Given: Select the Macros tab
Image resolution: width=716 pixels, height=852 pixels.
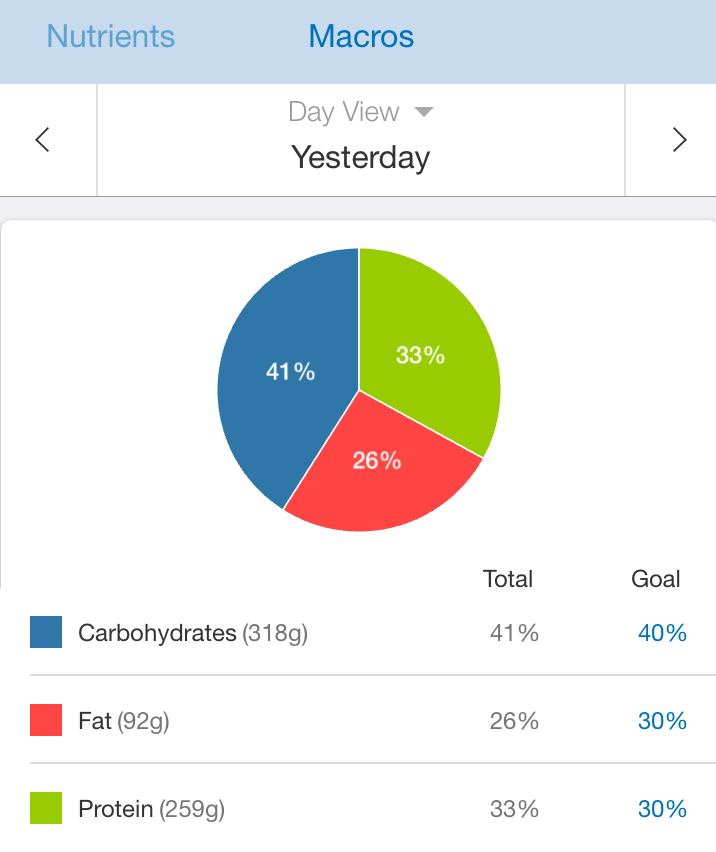Looking at the screenshot, I should coord(361,36).
